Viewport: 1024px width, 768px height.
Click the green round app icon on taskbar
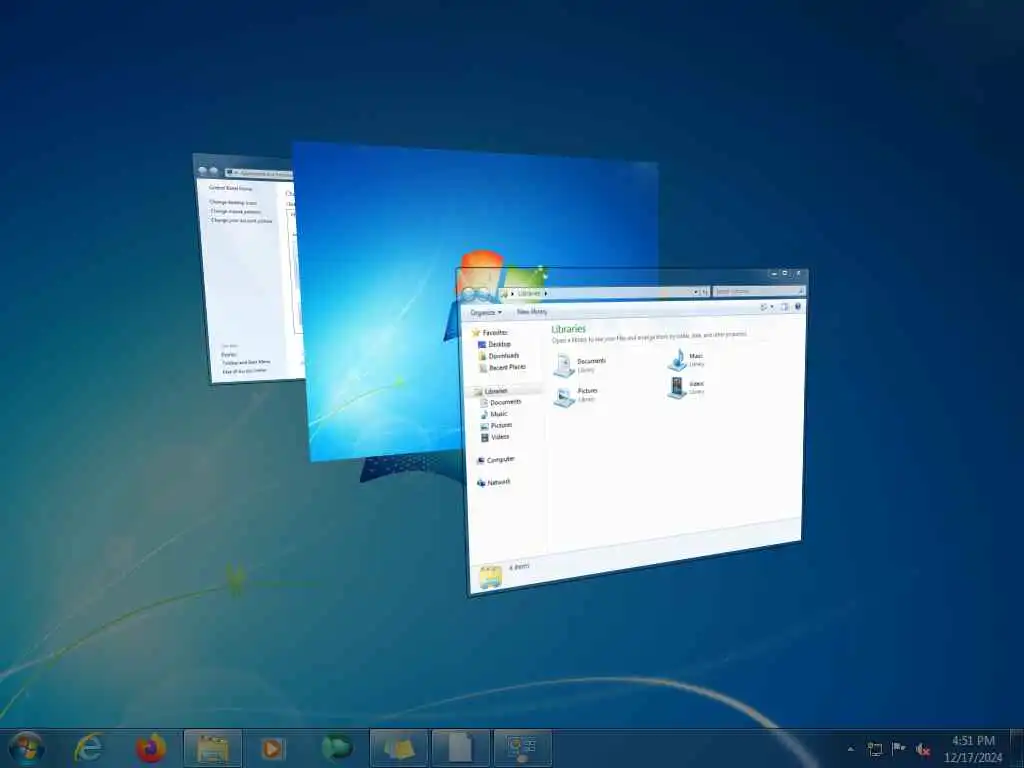[336, 748]
